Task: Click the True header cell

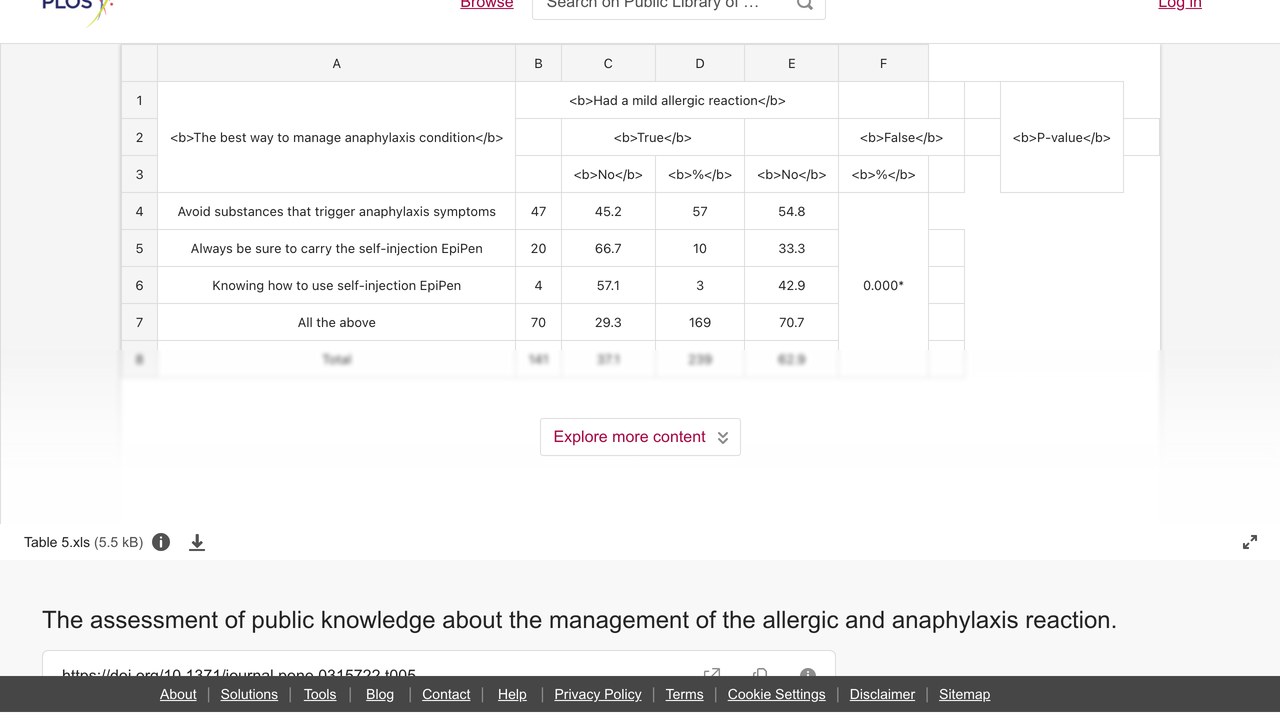Action: pos(653,137)
